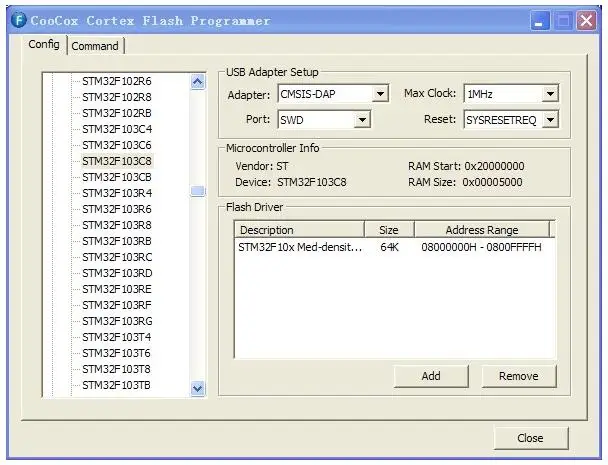Select the highlighted STM32F103C8 tree entry
608x465 pixels.
click(117, 161)
